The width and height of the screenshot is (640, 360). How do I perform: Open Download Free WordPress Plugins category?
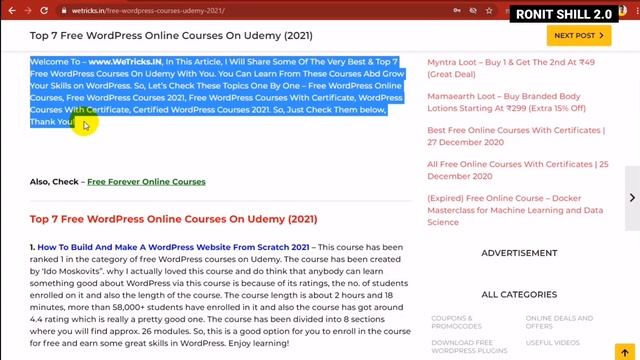469,347
